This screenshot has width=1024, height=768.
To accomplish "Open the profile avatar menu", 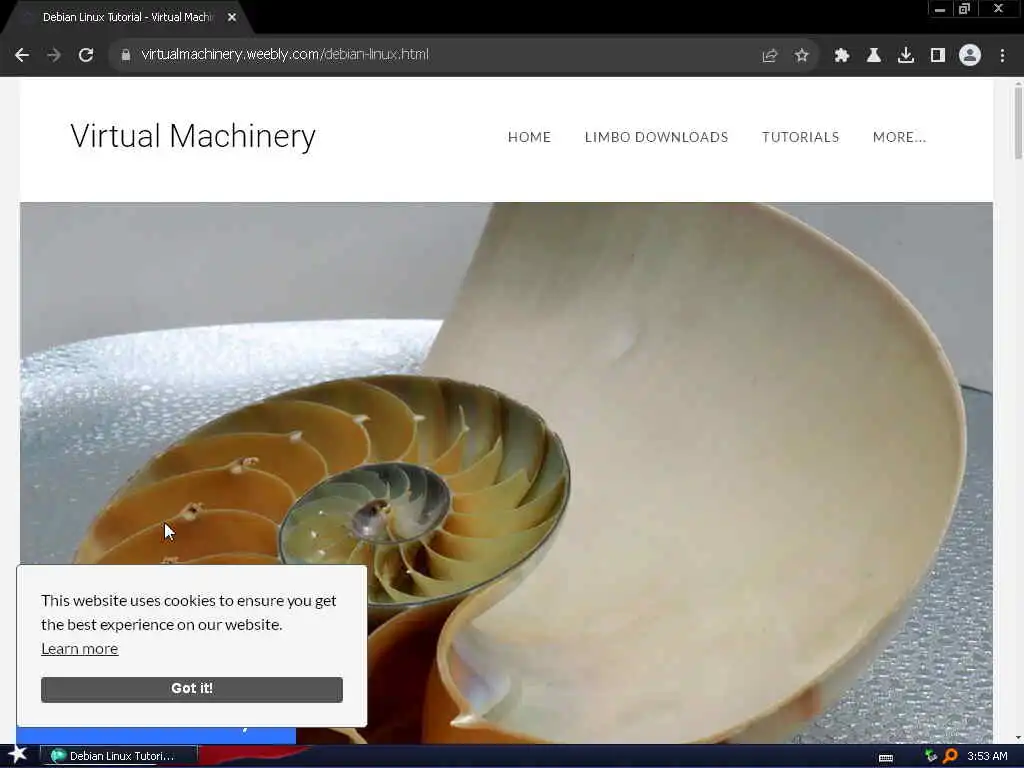I will pos(970,56).
